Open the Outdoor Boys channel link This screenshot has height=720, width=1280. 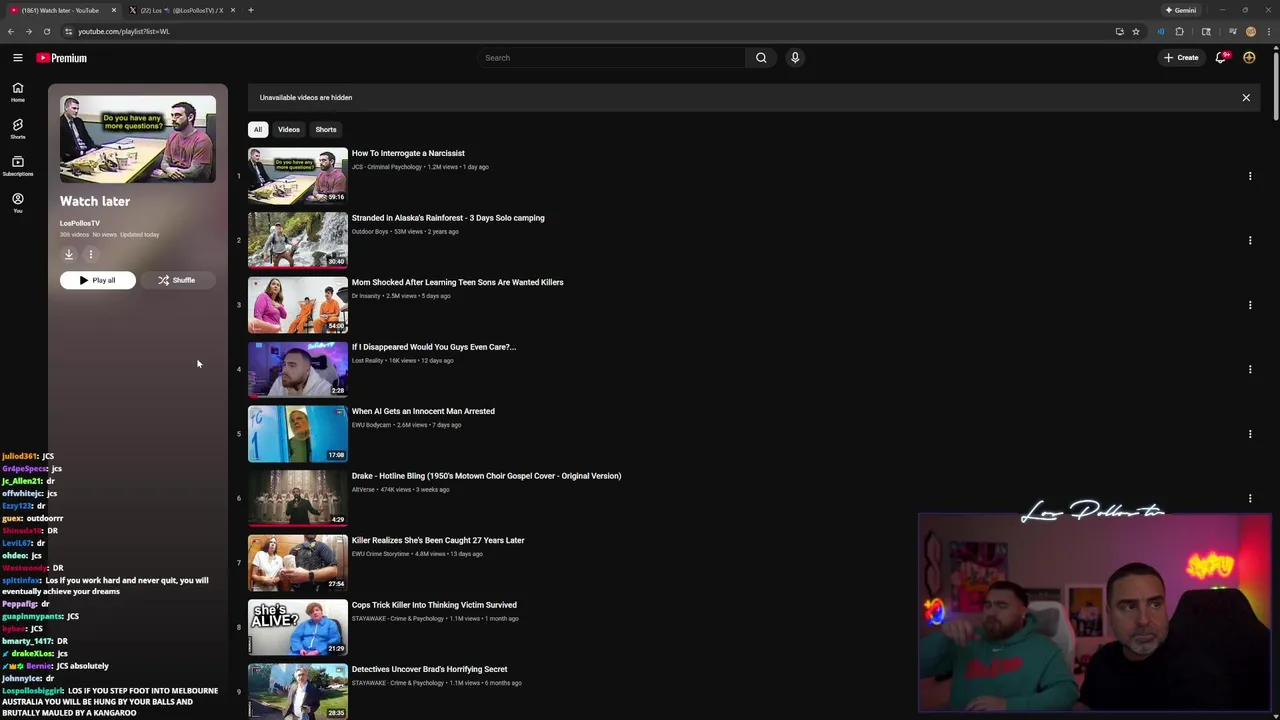click(x=369, y=231)
